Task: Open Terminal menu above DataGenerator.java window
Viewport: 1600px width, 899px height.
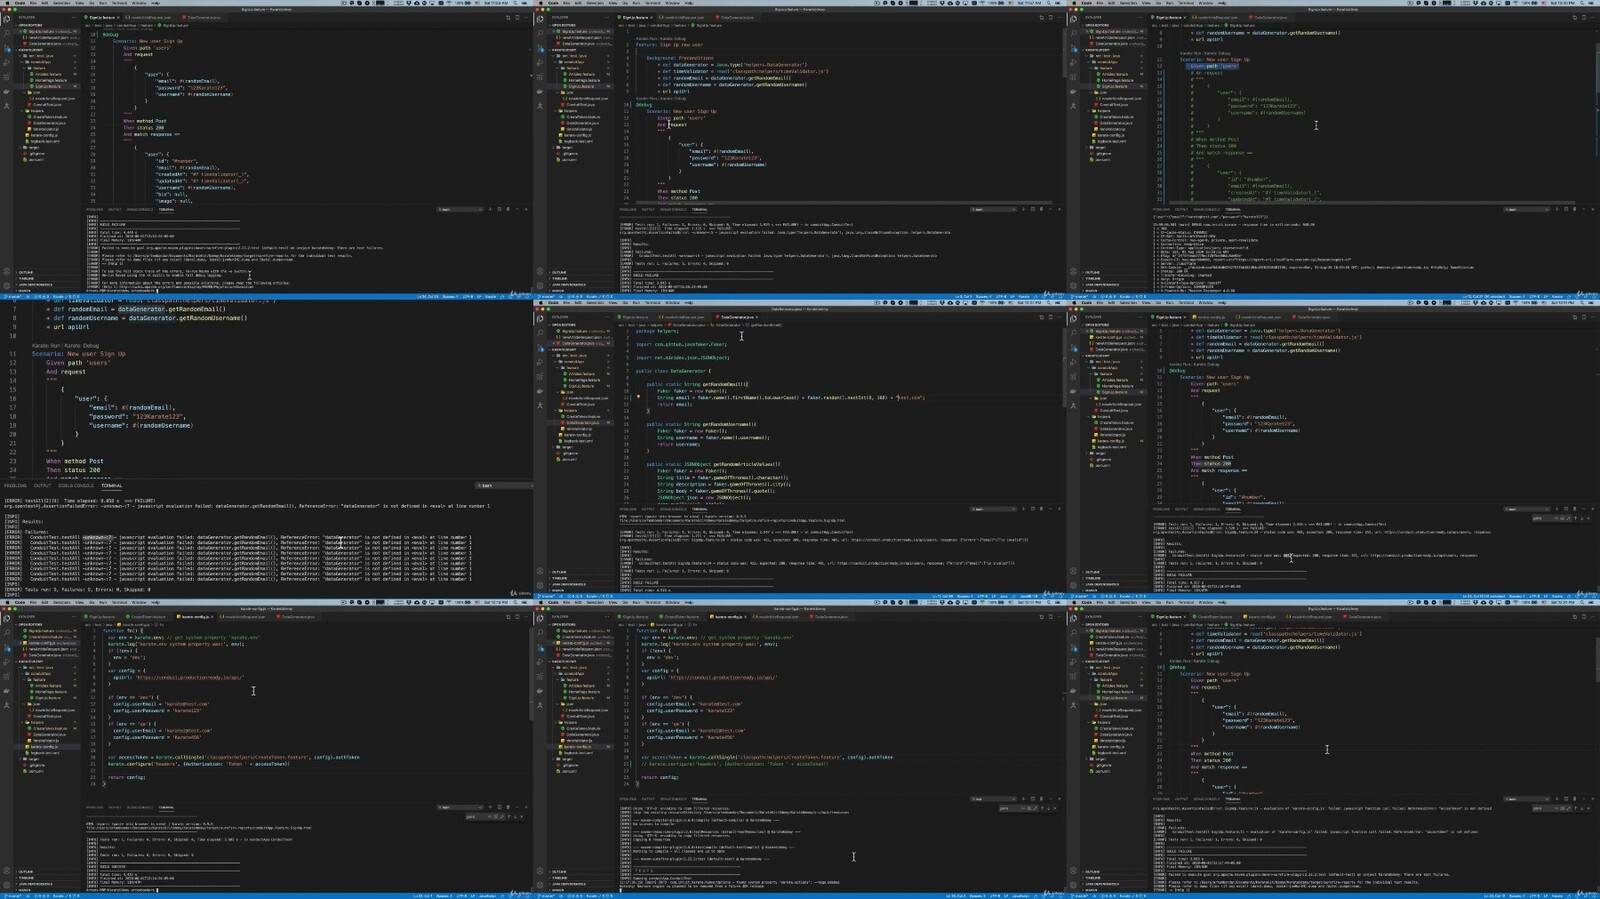Action: (x=653, y=303)
